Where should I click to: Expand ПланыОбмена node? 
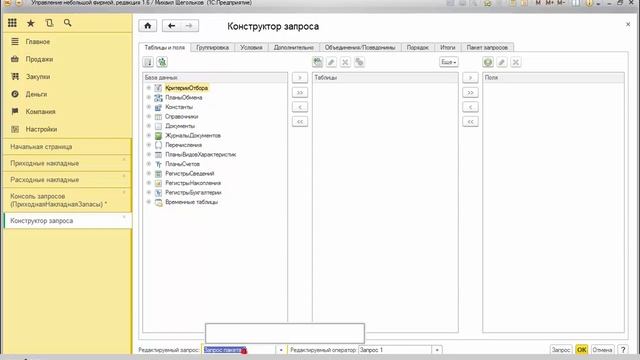click(x=149, y=98)
